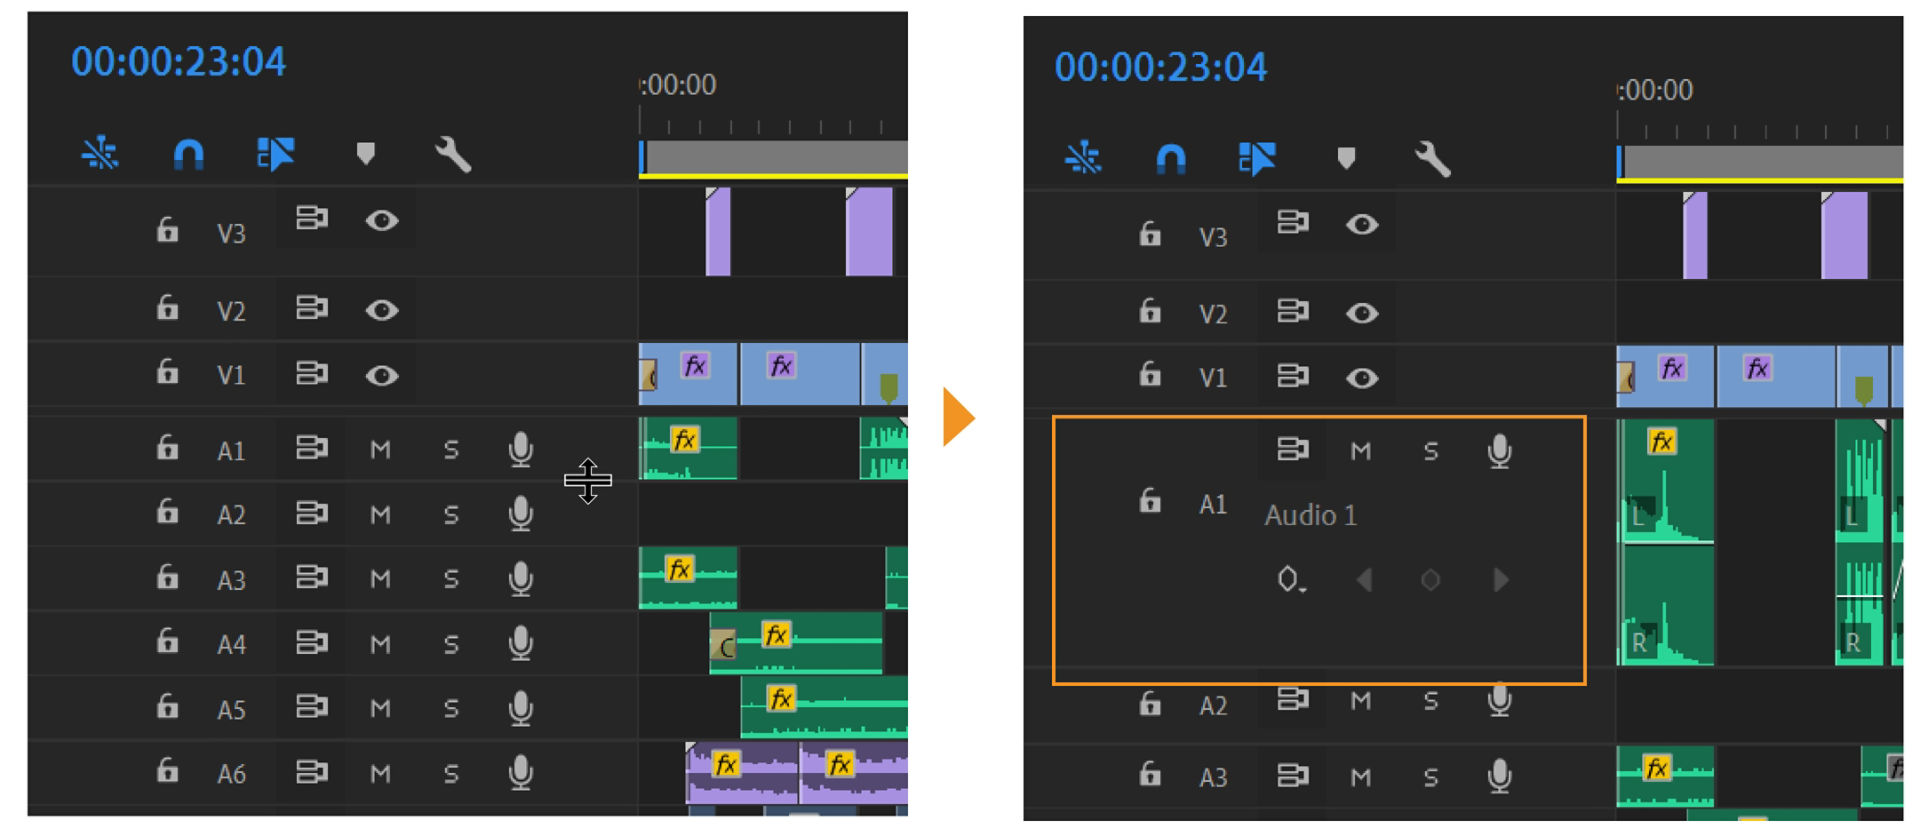Image resolution: width=1920 pixels, height=837 pixels.
Task: Solo track A3 in right timeline
Action: click(x=1431, y=777)
